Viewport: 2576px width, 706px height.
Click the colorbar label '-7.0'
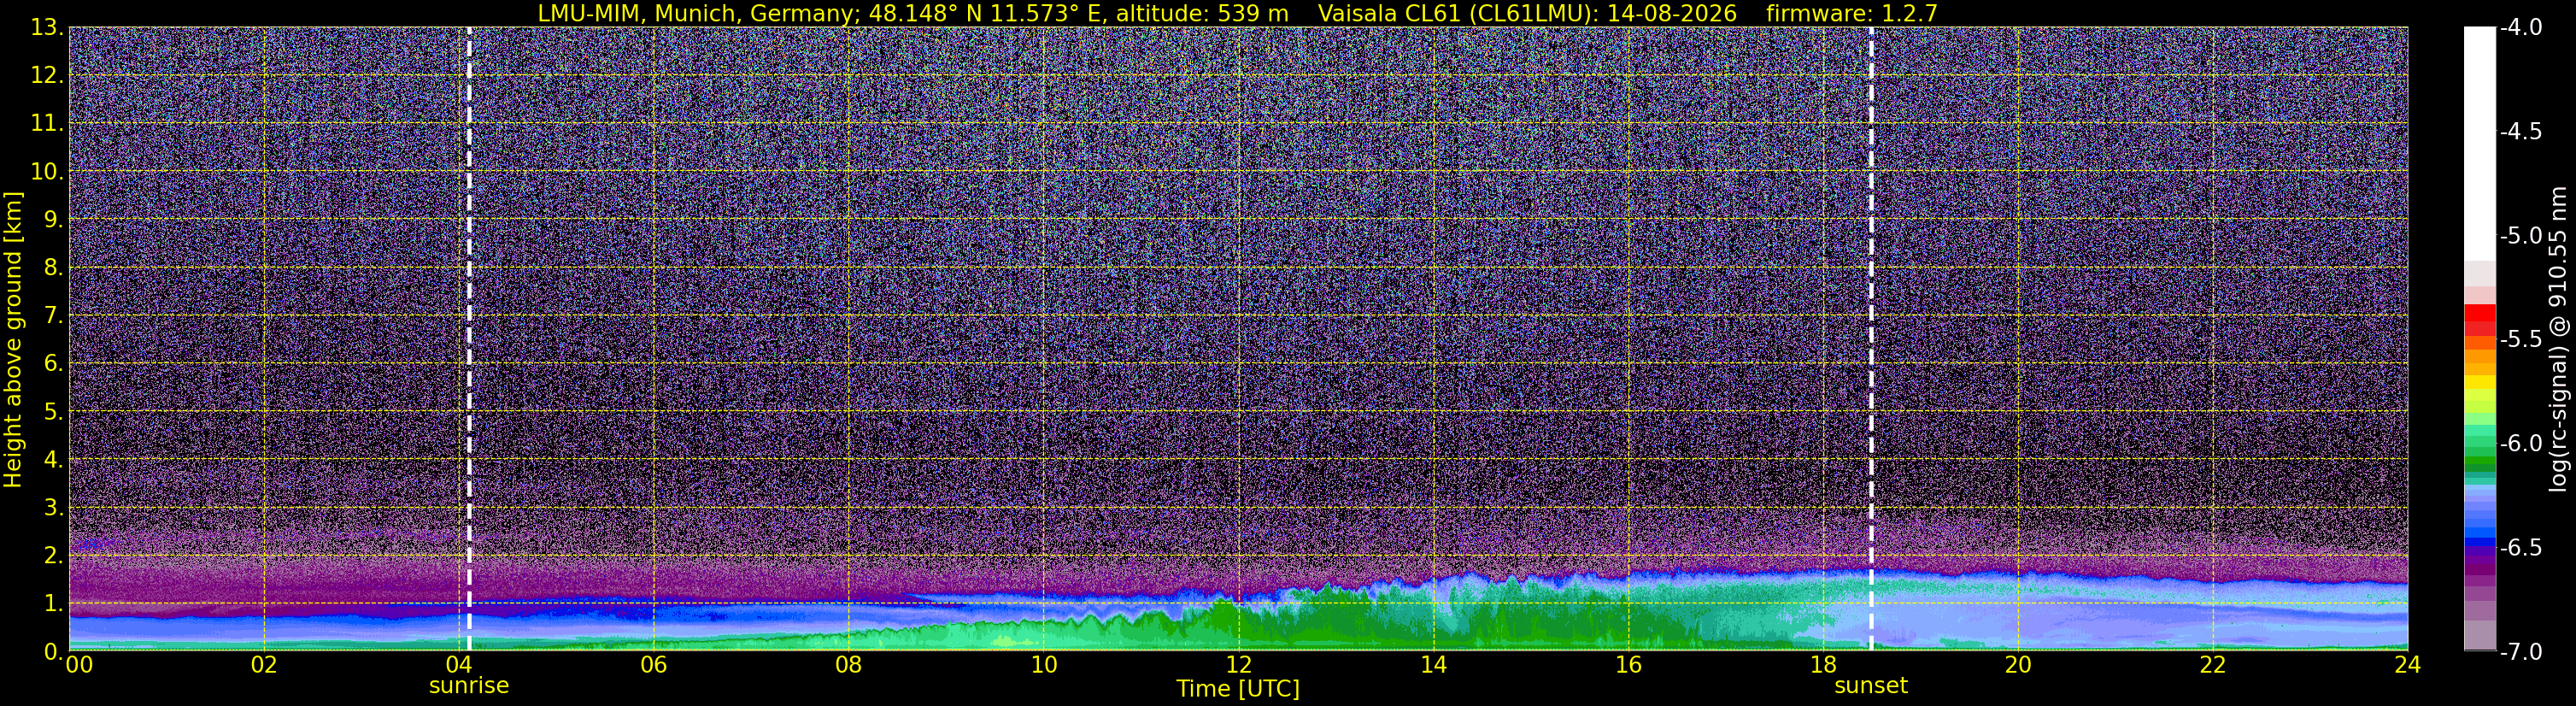(2520, 652)
